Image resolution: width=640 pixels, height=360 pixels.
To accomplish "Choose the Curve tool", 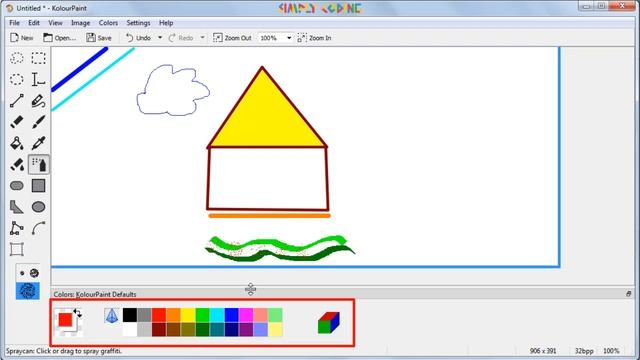I will (38, 228).
